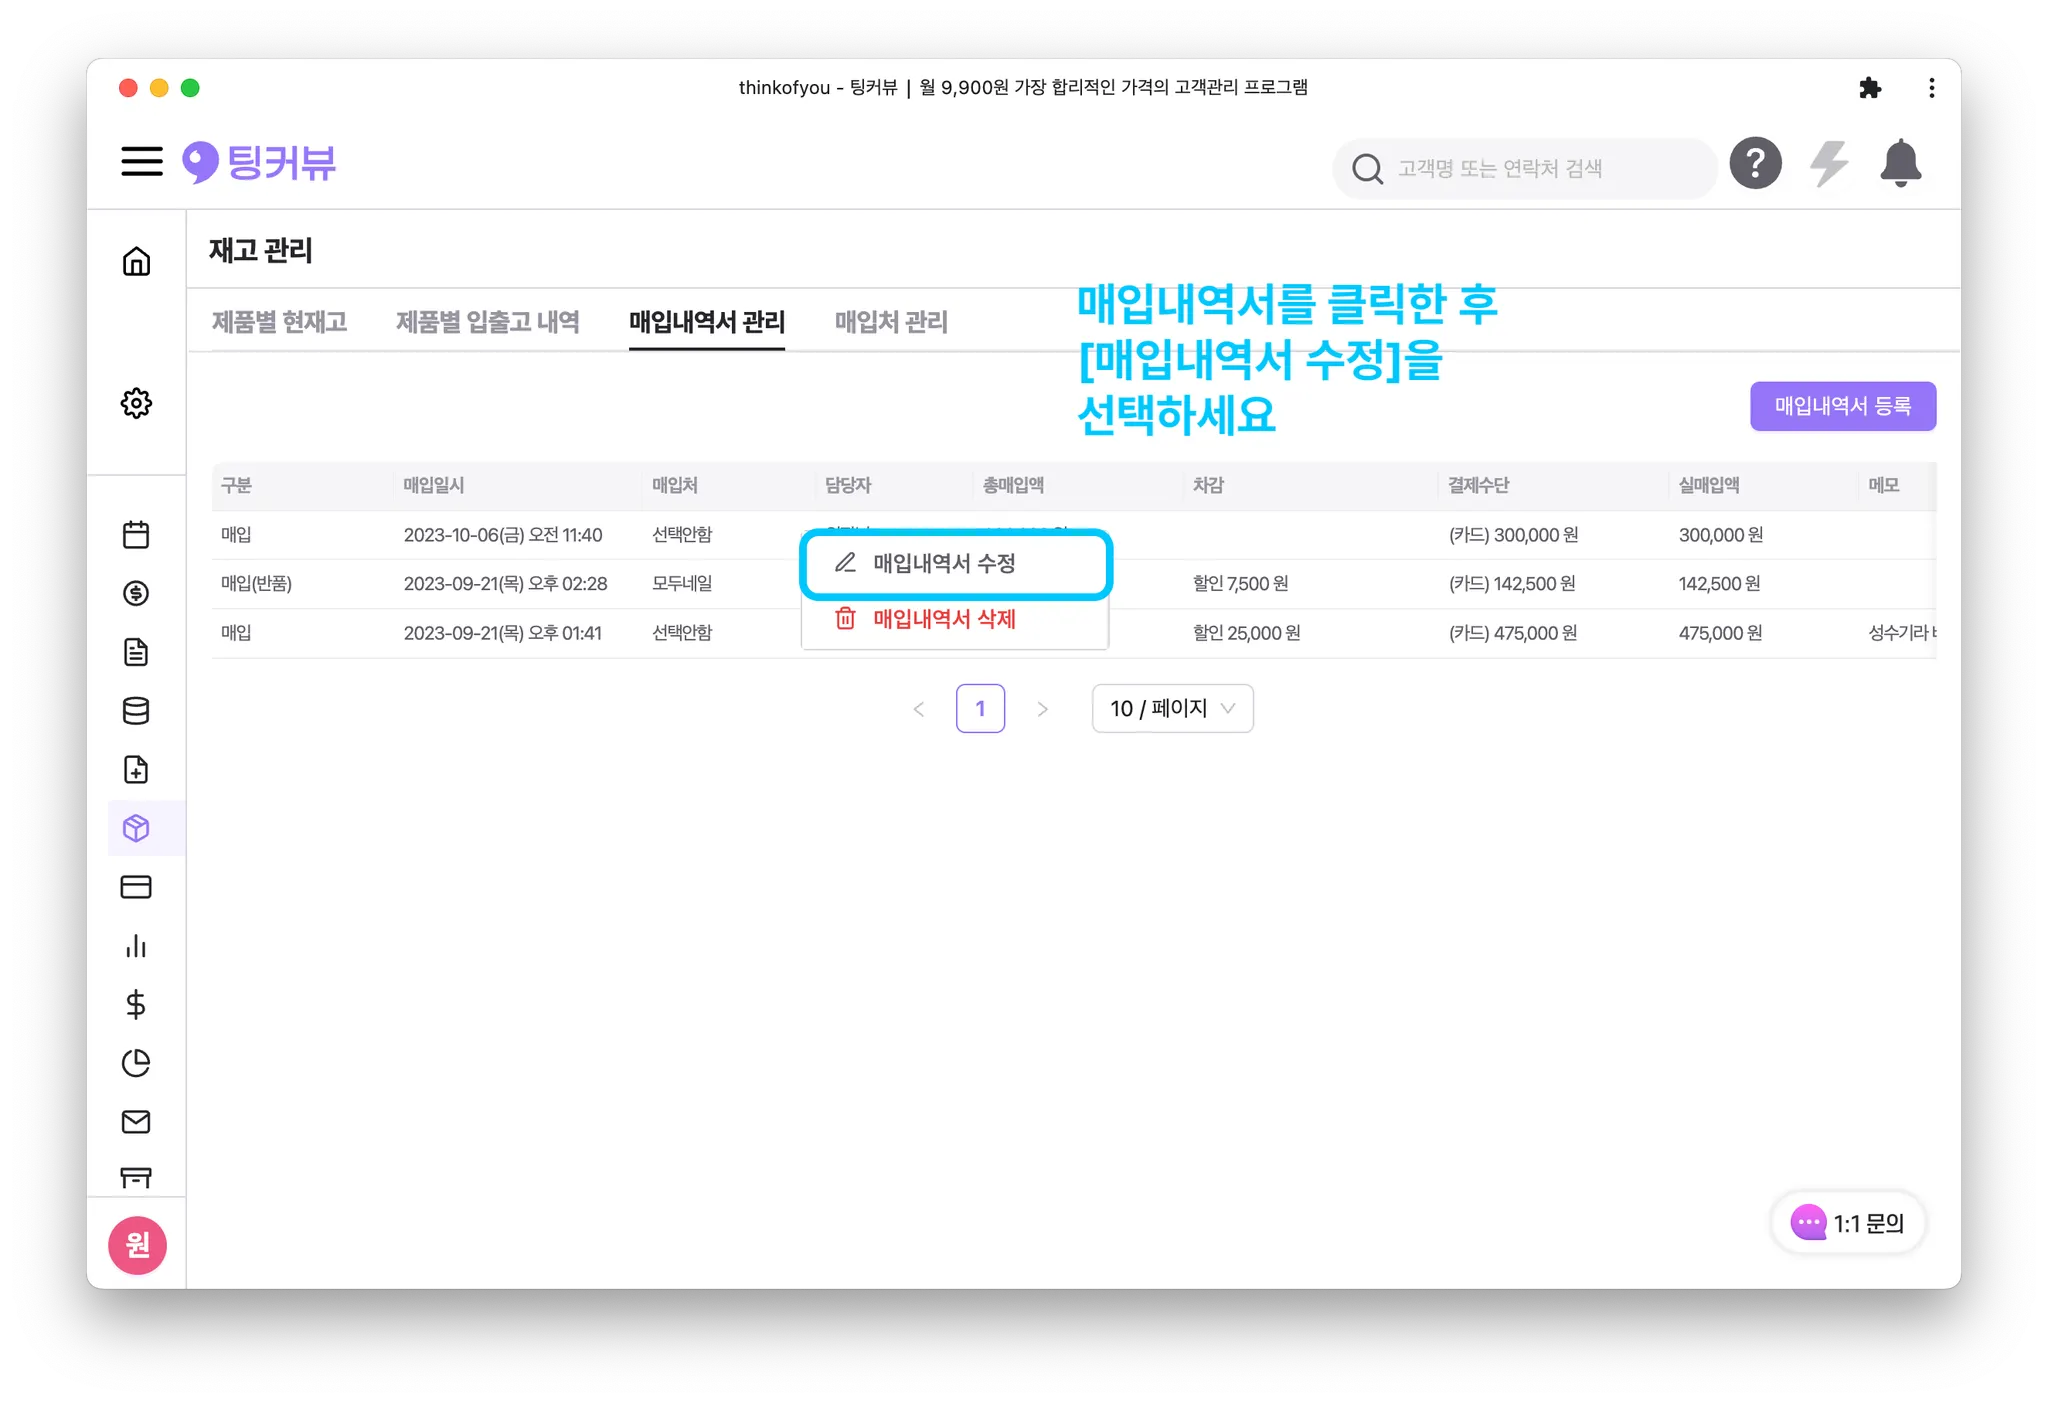
Task: Switch to 매입처 관리 tab
Action: tap(891, 322)
